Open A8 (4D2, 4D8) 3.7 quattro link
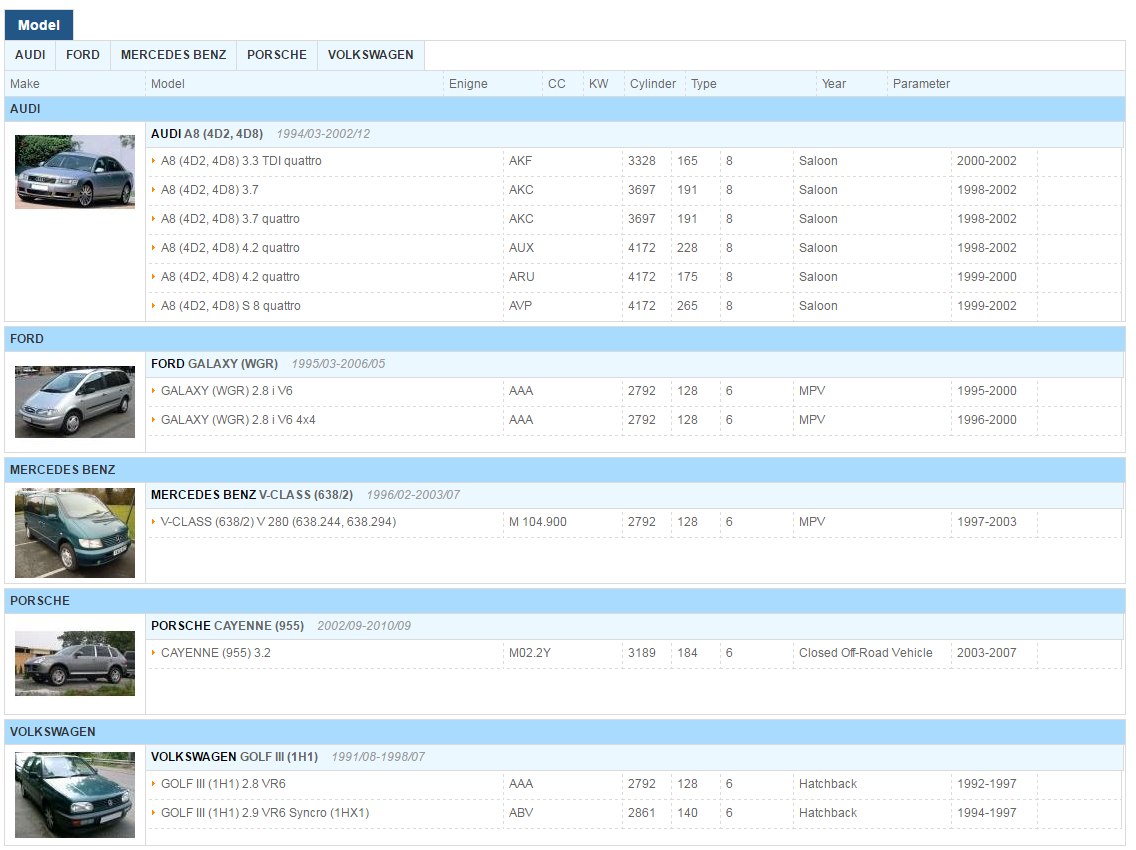1136x850 pixels. coord(230,219)
